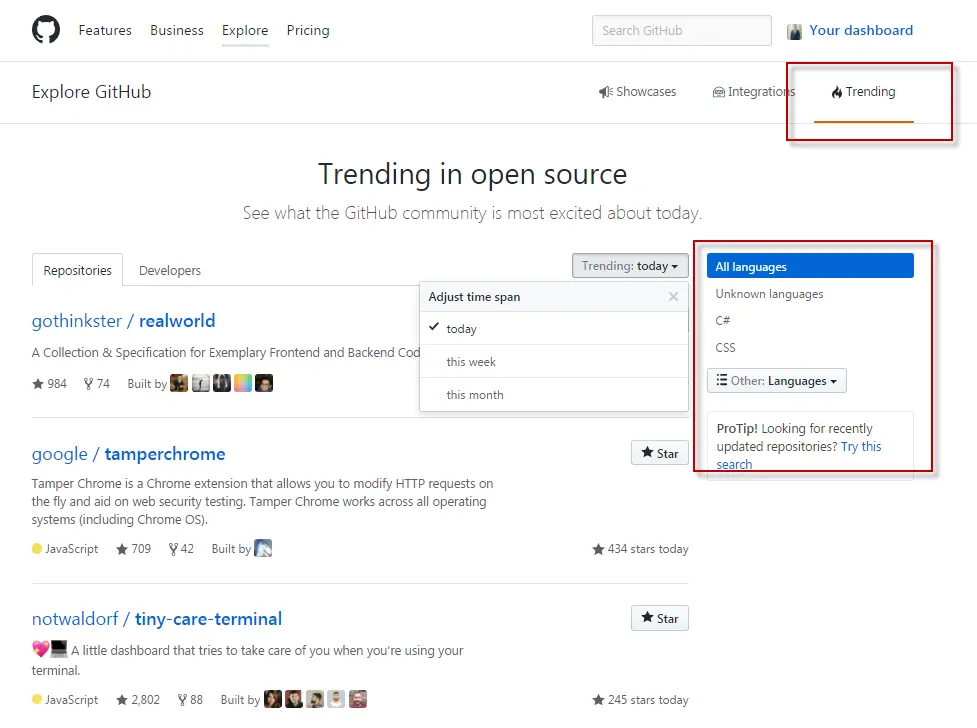977x728 pixels.
Task: Open the tamperchrome repository
Action: click(165, 454)
